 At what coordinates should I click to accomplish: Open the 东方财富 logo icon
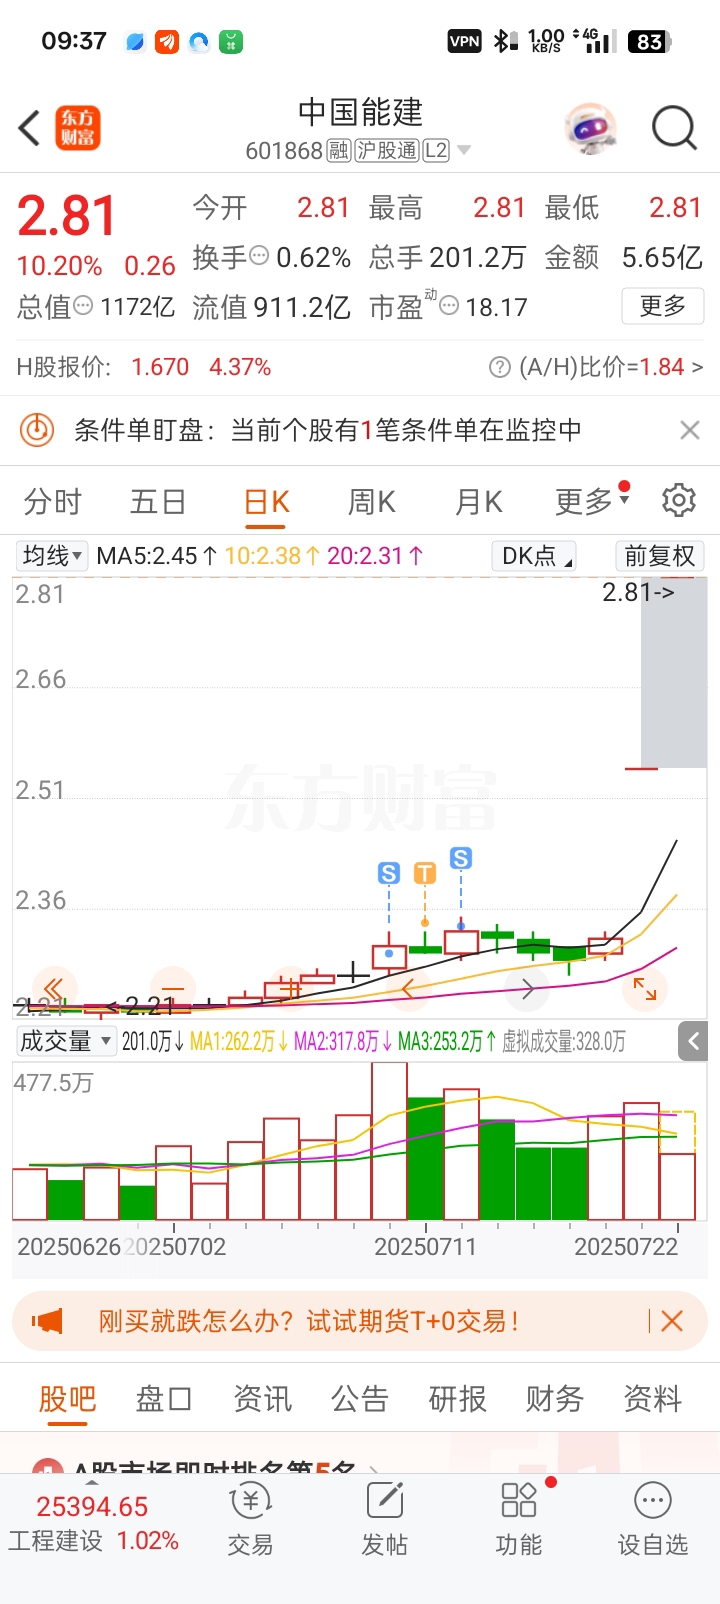[x=78, y=128]
